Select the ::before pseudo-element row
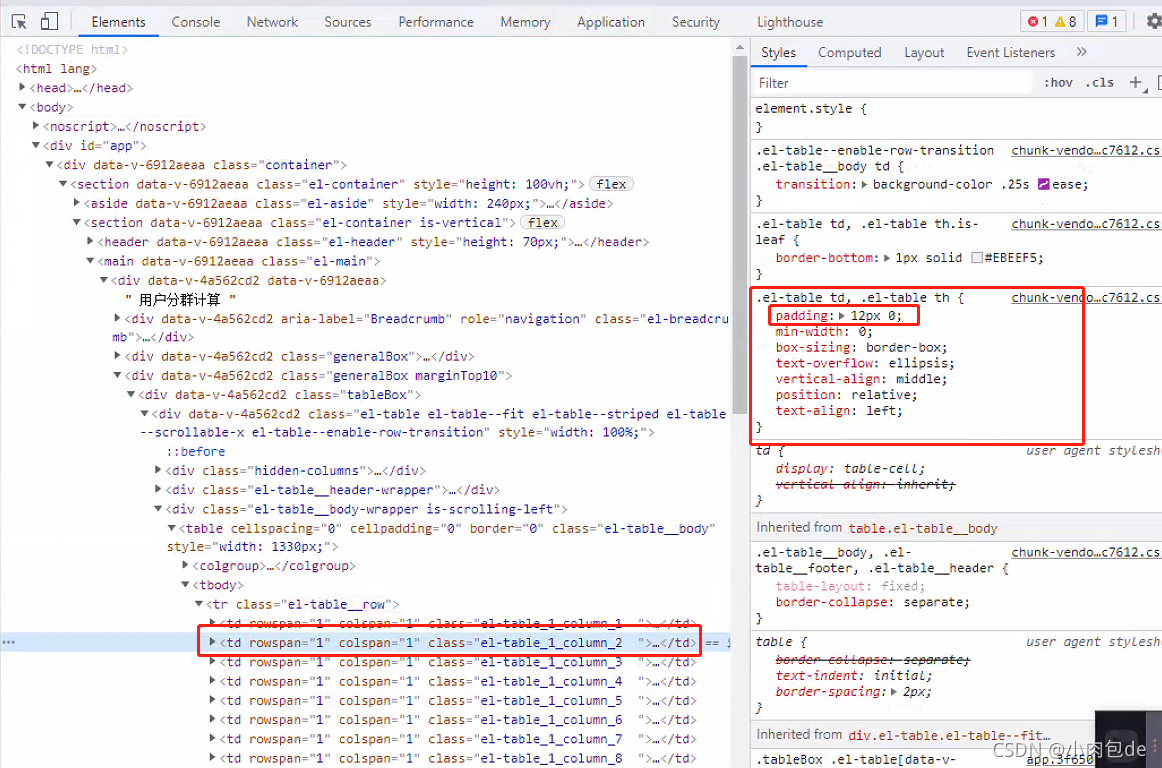 (196, 451)
